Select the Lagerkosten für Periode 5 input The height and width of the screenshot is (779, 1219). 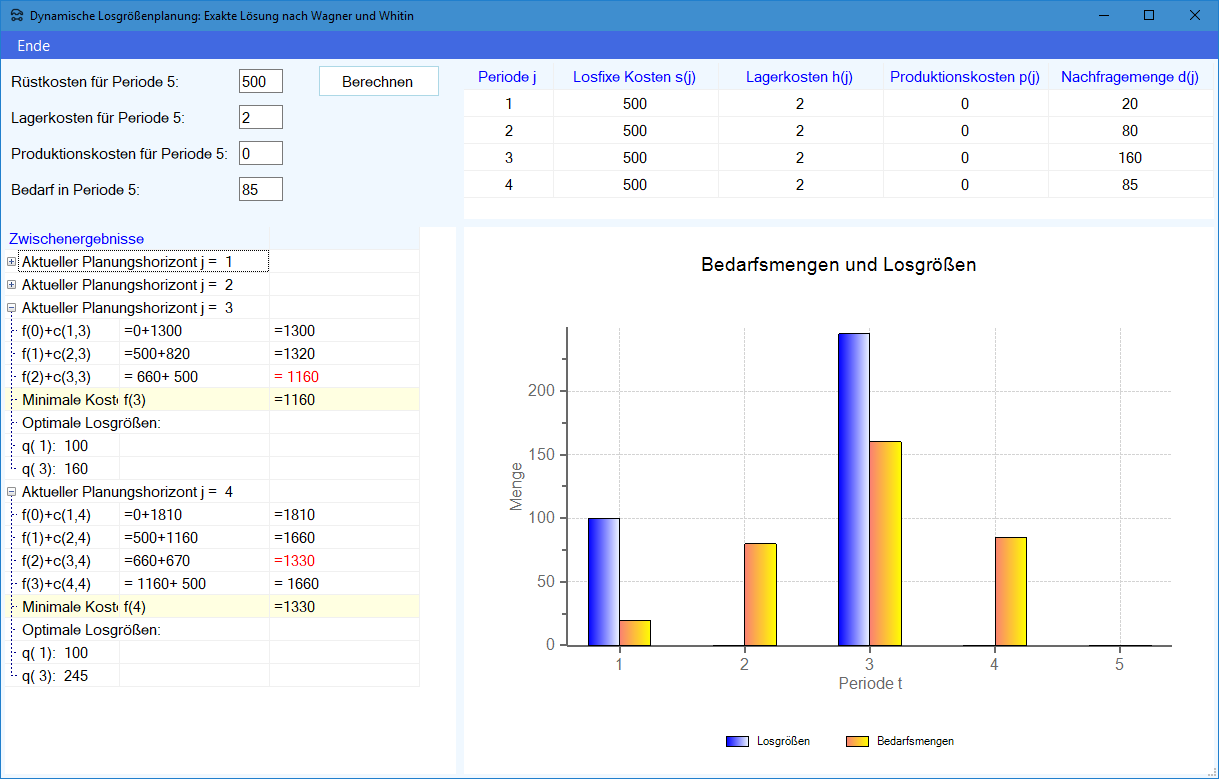pyautogui.click(x=260, y=118)
